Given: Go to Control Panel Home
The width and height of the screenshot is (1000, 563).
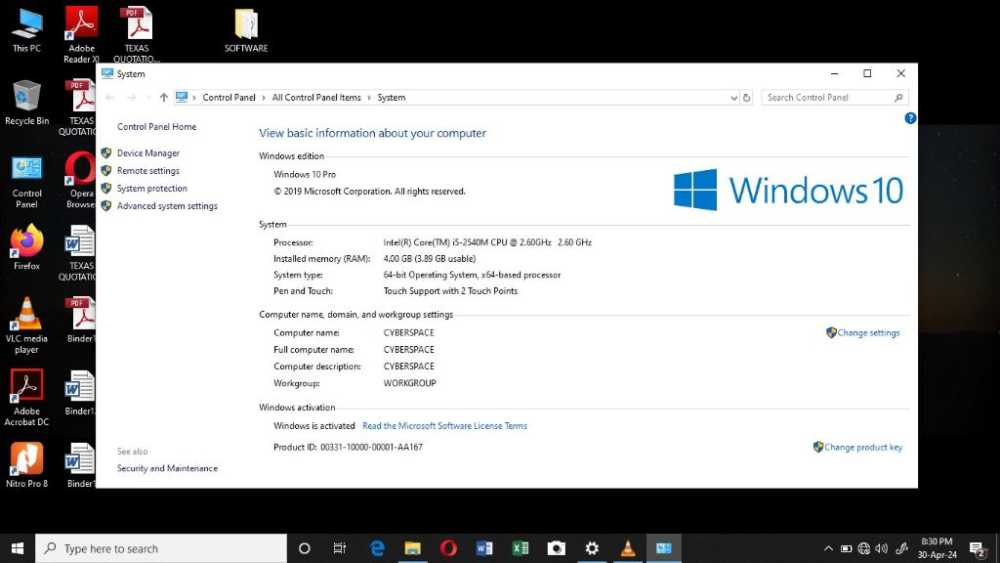Looking at the screenshot, I should [156, 127].
